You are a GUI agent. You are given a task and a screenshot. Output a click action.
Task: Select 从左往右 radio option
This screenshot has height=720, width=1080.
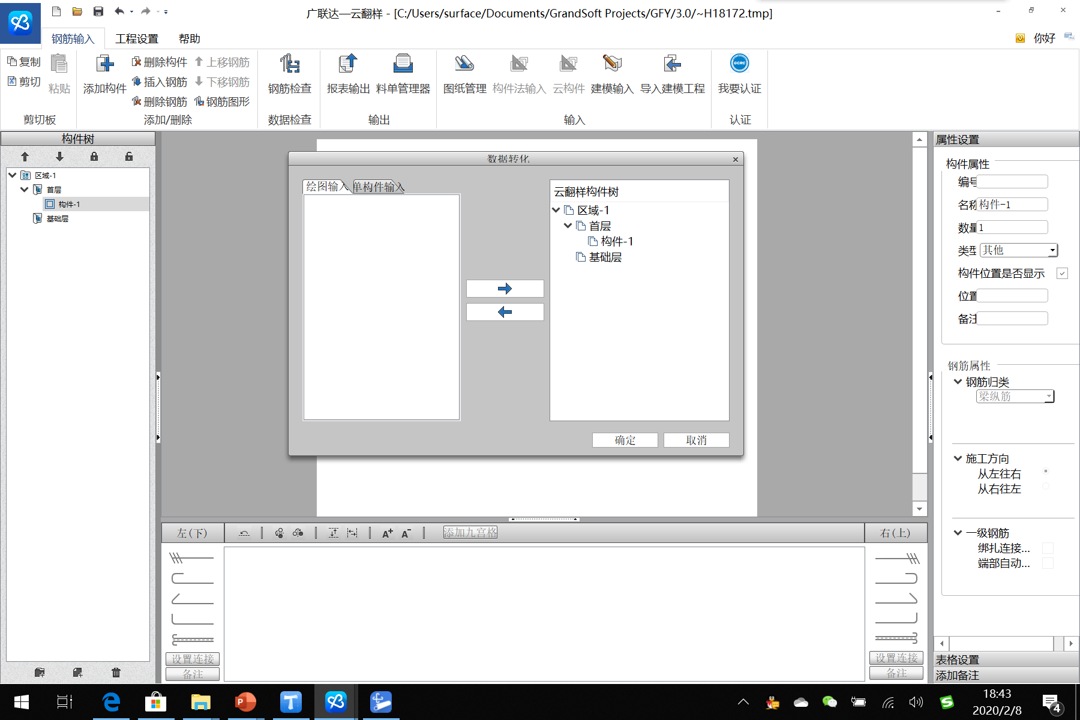click(1046, 472)
